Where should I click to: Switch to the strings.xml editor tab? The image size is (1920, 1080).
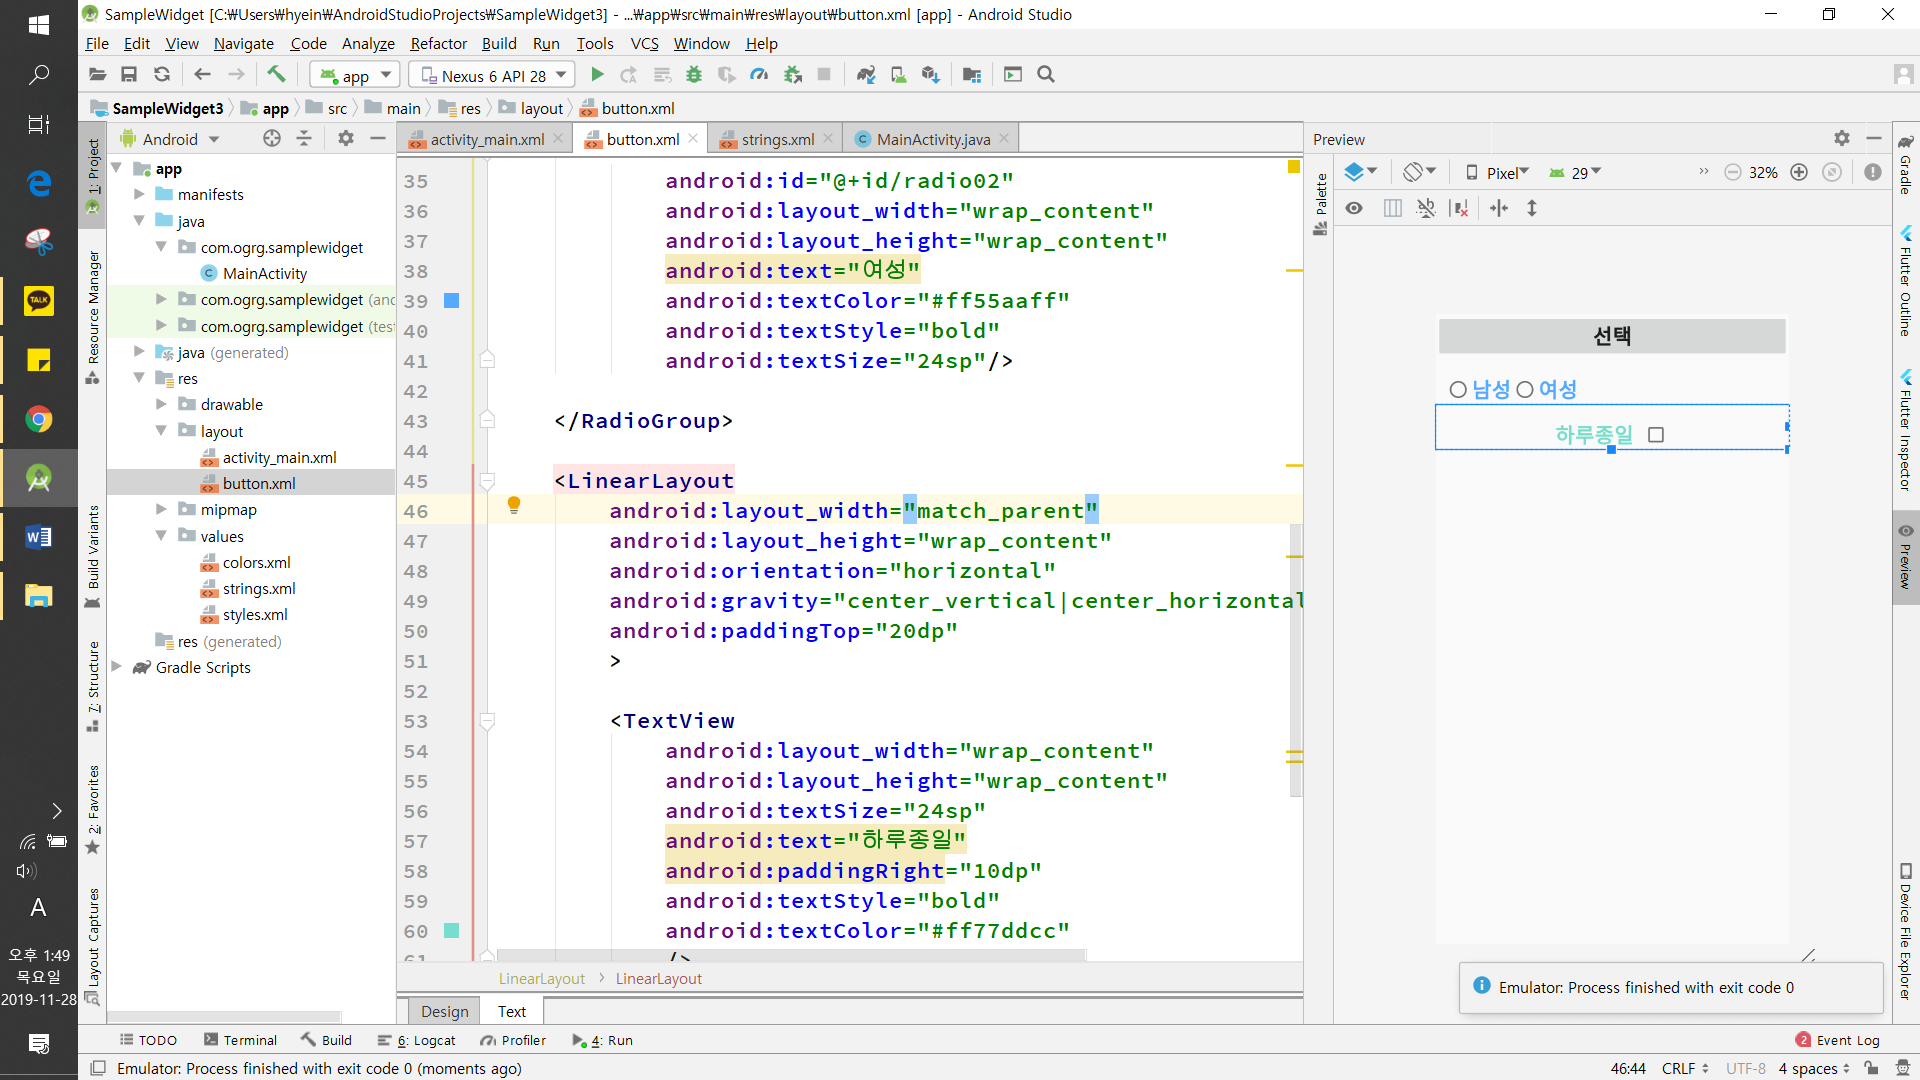777,139
